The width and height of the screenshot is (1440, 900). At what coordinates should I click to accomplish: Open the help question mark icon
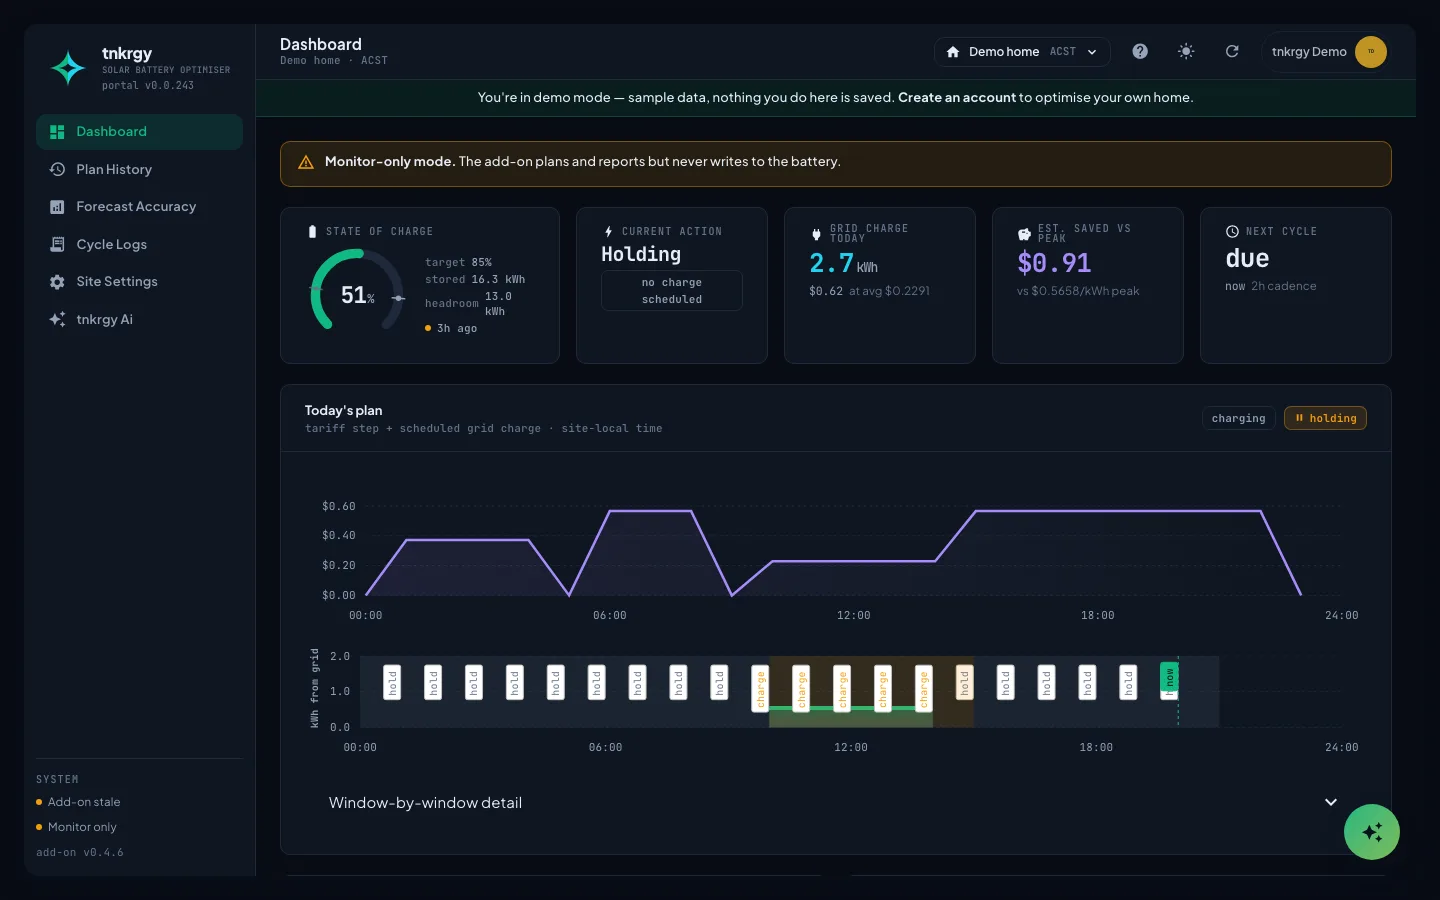point(1140,52)
